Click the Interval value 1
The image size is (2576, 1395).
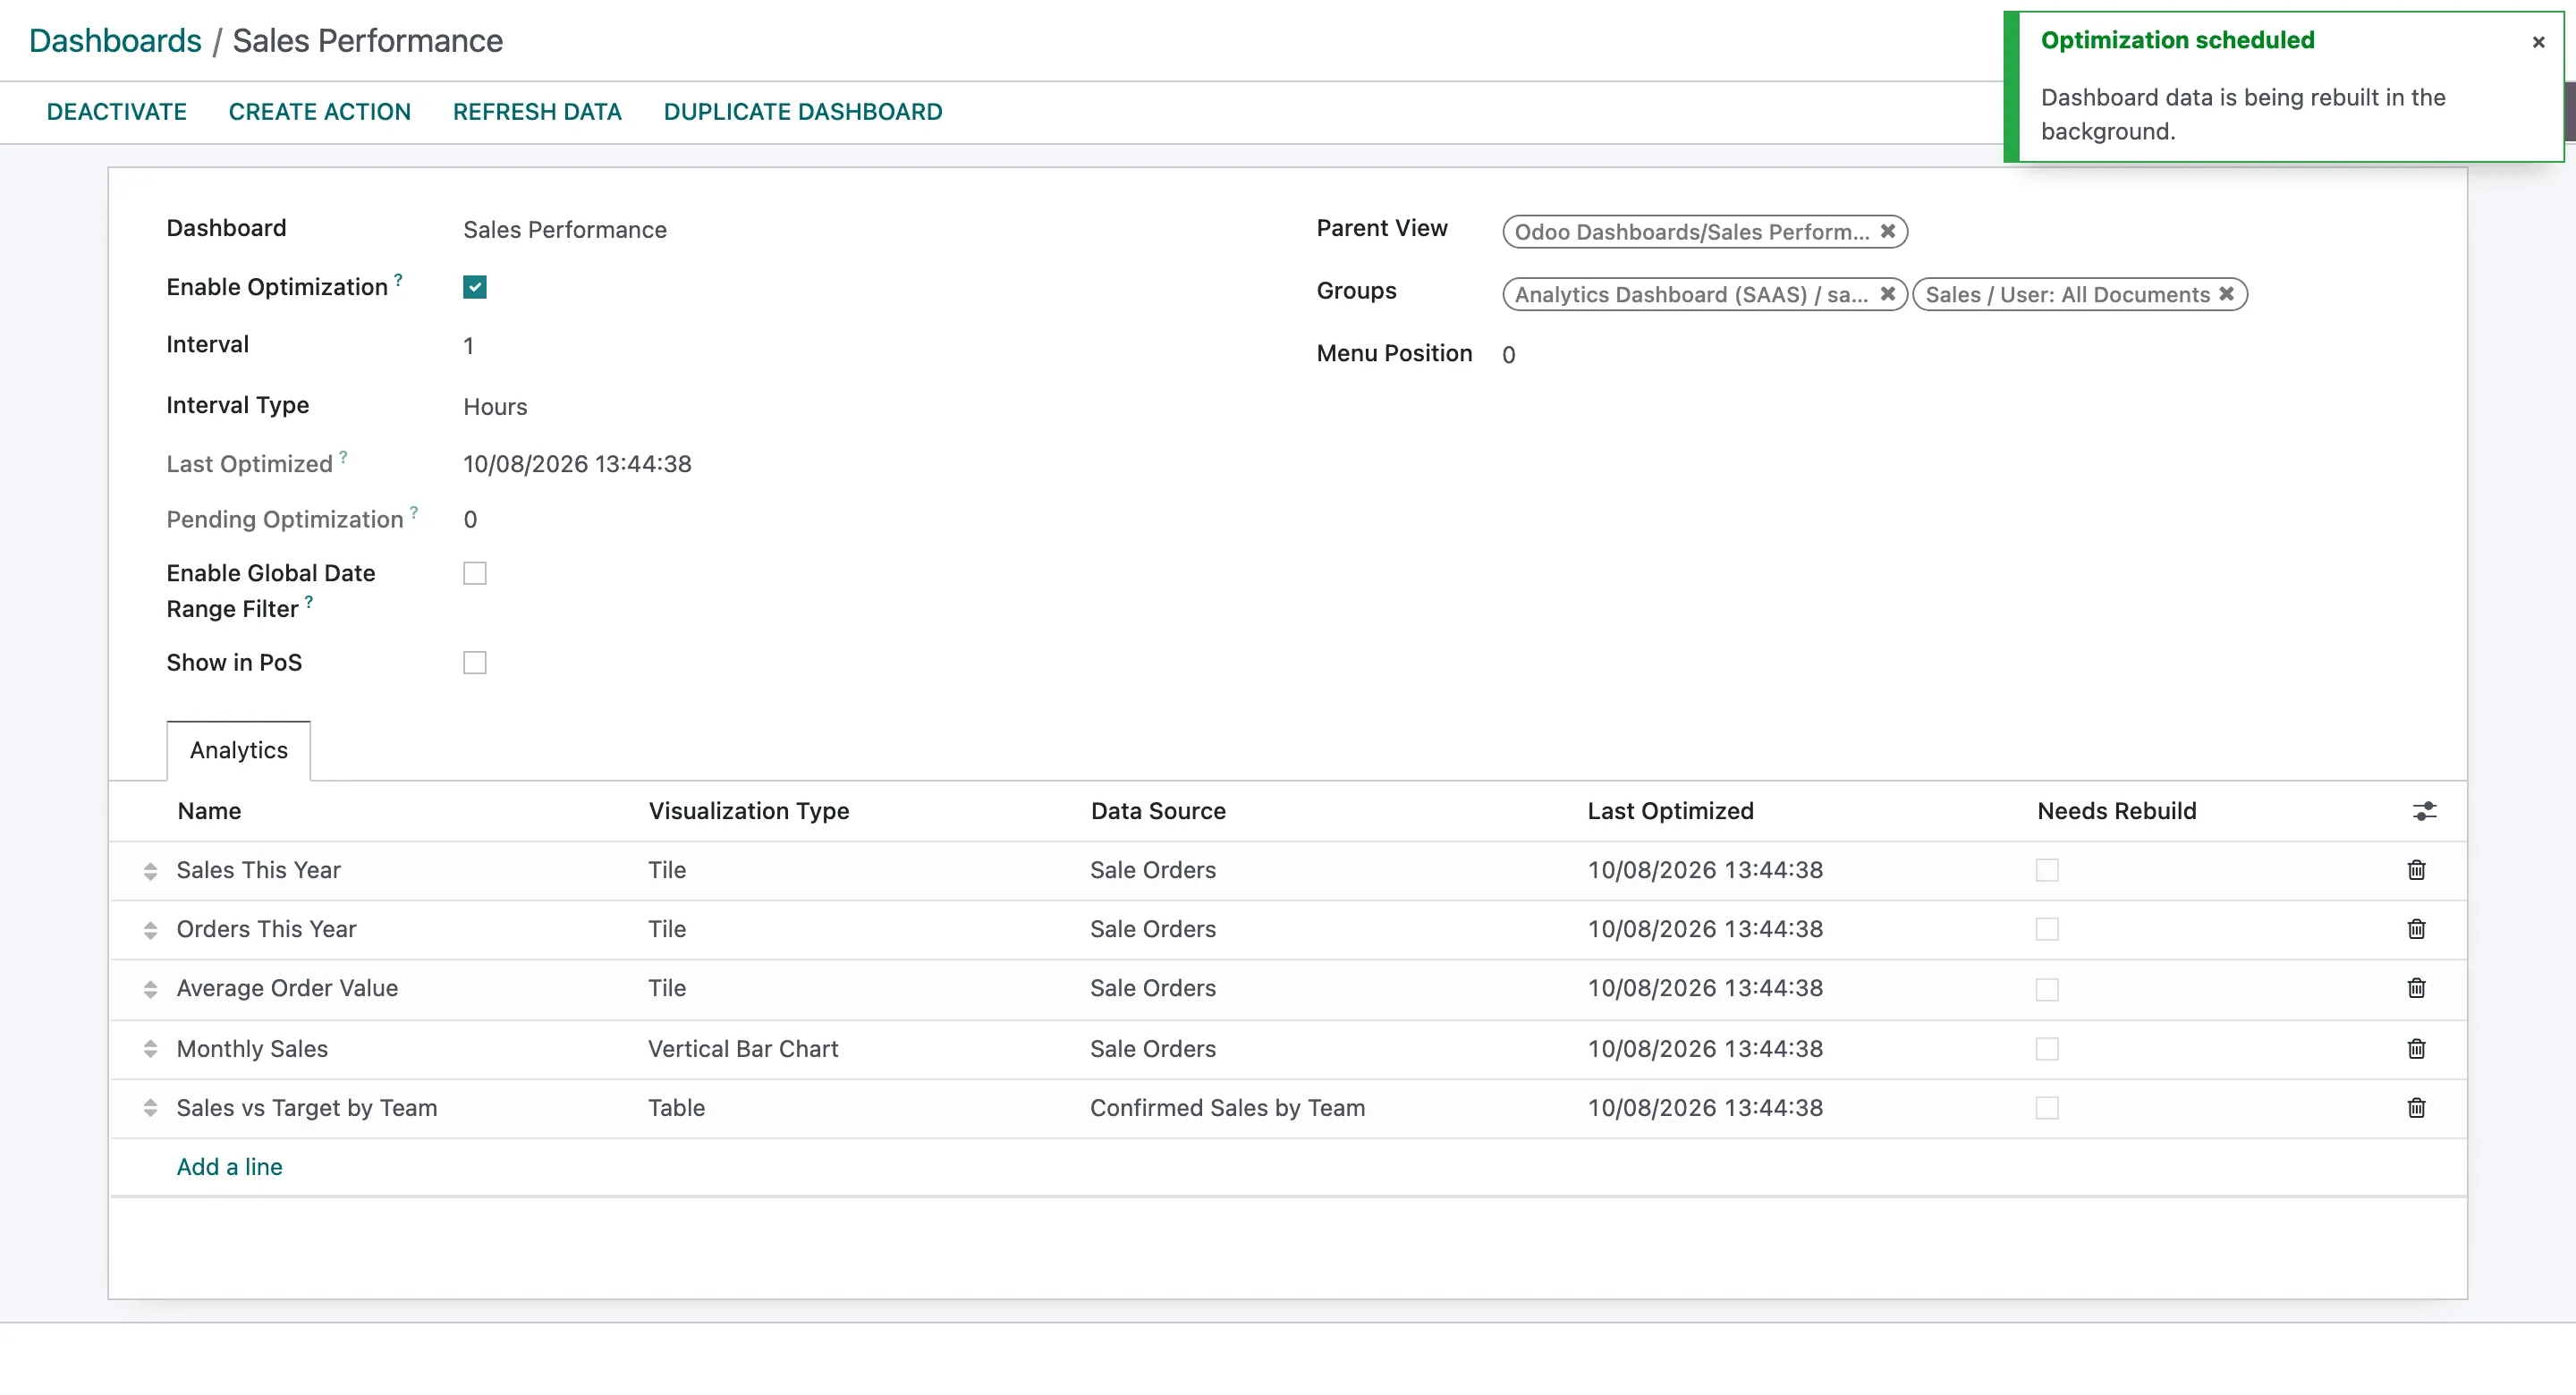pyautogui.click(x=468, y=346)
